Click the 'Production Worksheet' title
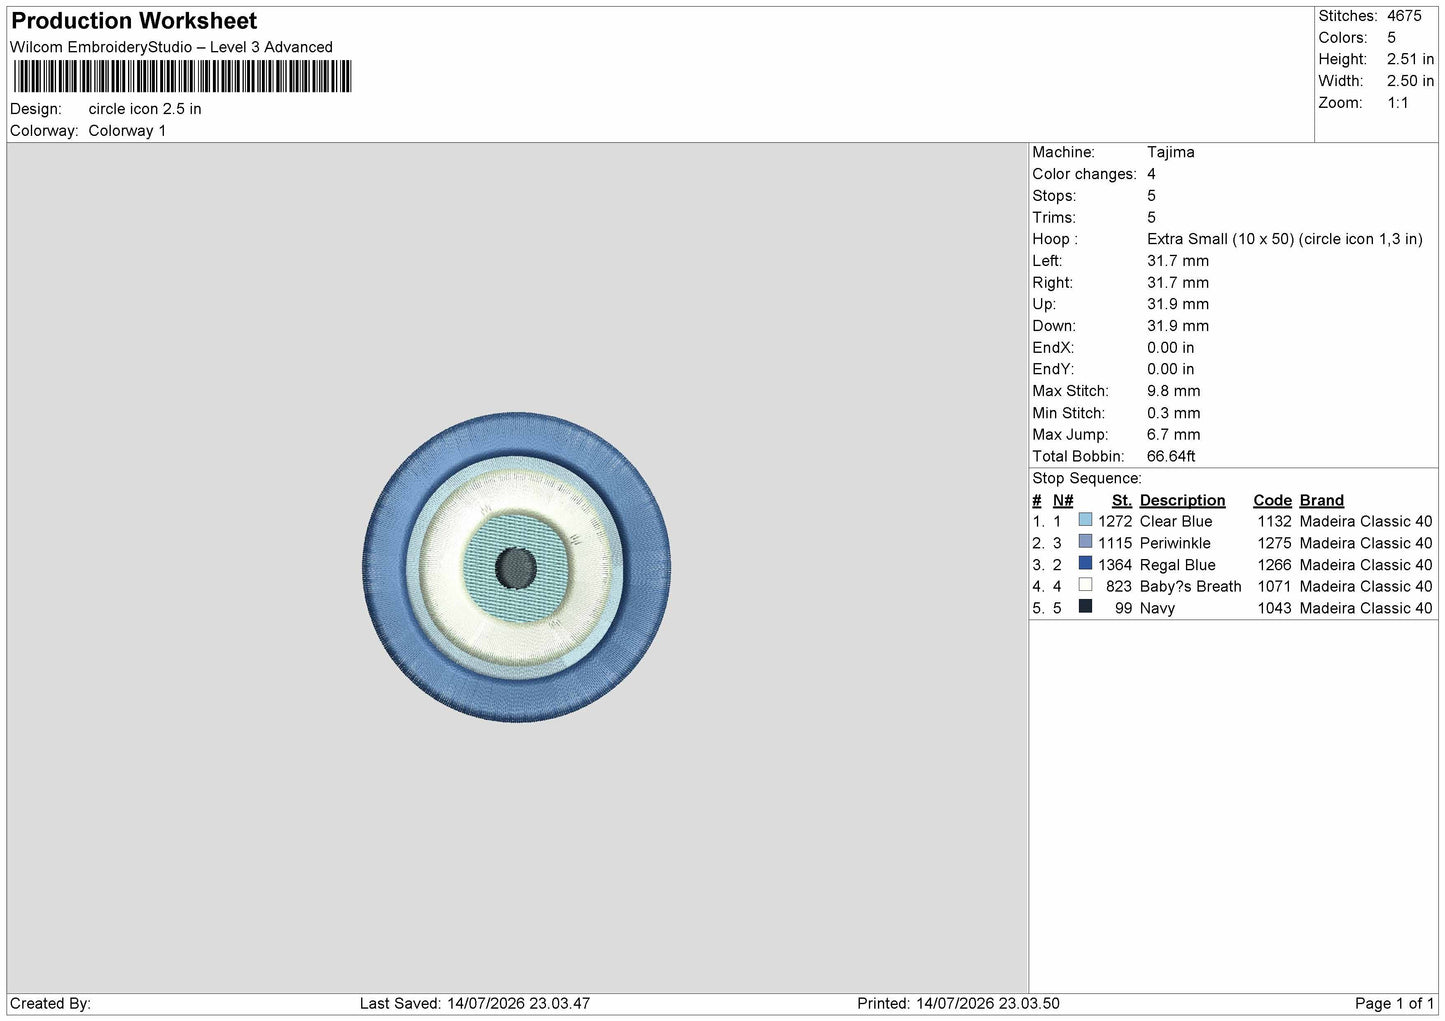 (134, 21)
